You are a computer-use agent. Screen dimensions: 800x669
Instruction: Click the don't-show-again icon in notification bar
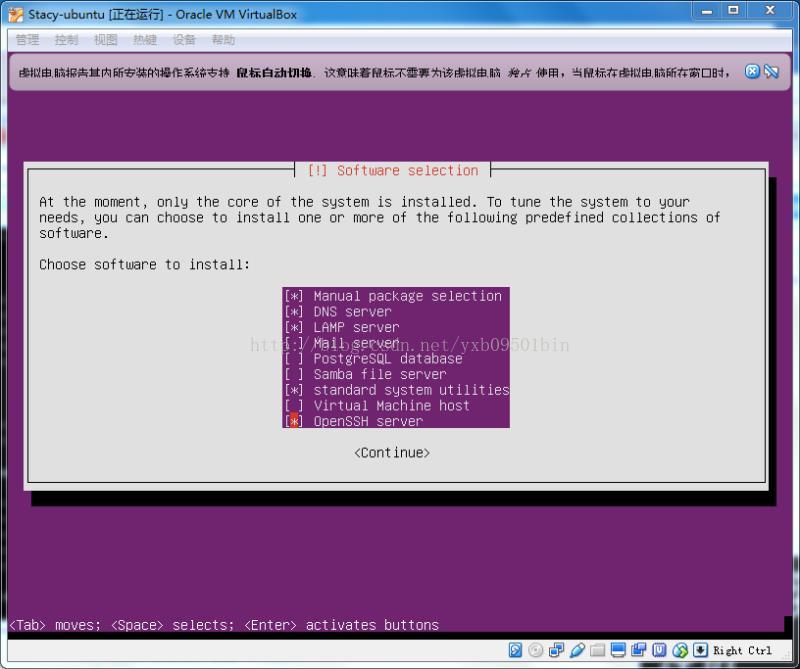(x=771, y=71)
